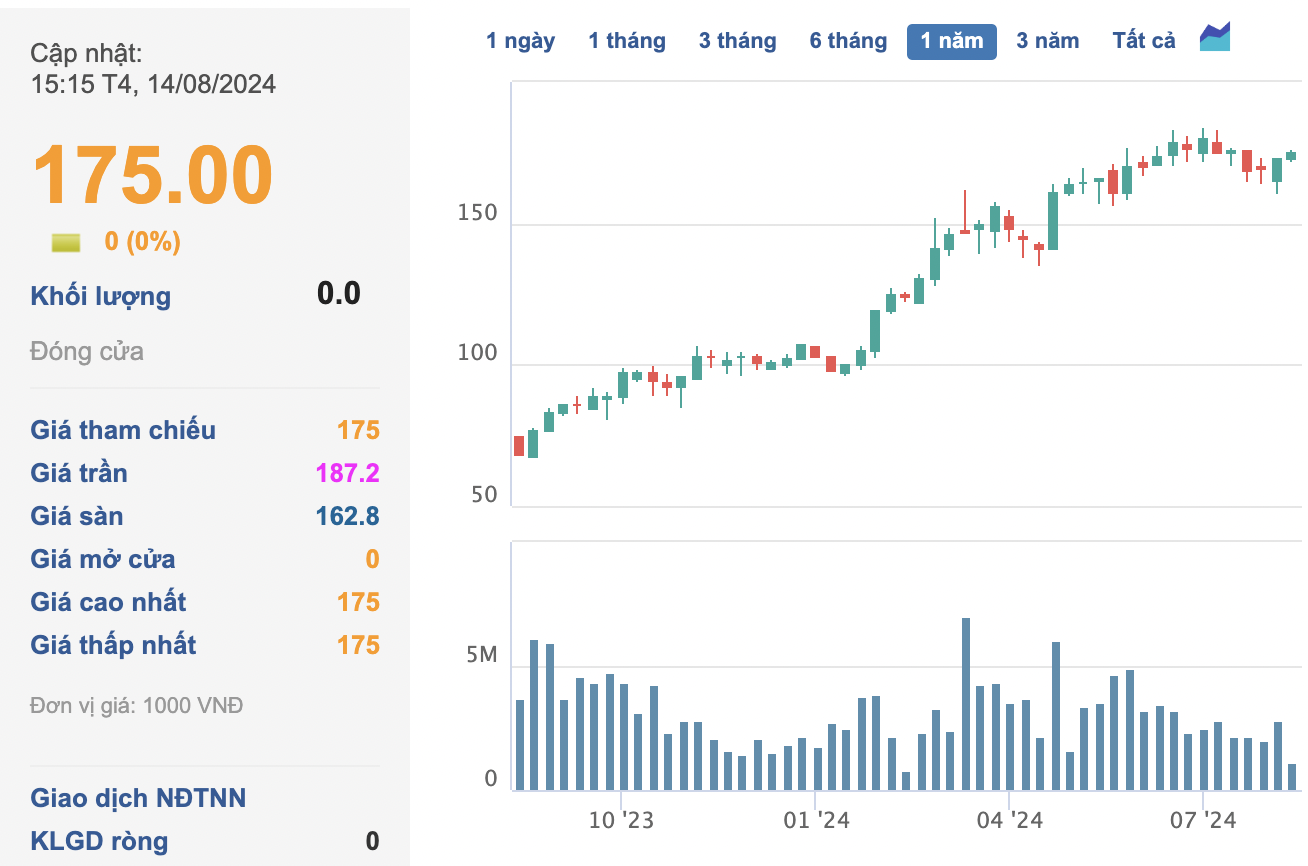
Task: Click the '10 '23' x-axis date label
Action: pyautogui.click(x=620, y=820)
